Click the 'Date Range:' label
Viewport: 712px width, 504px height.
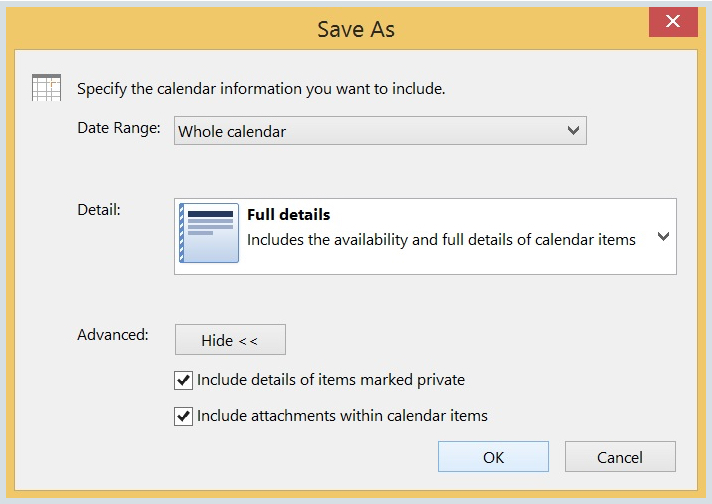click(119, 128)
